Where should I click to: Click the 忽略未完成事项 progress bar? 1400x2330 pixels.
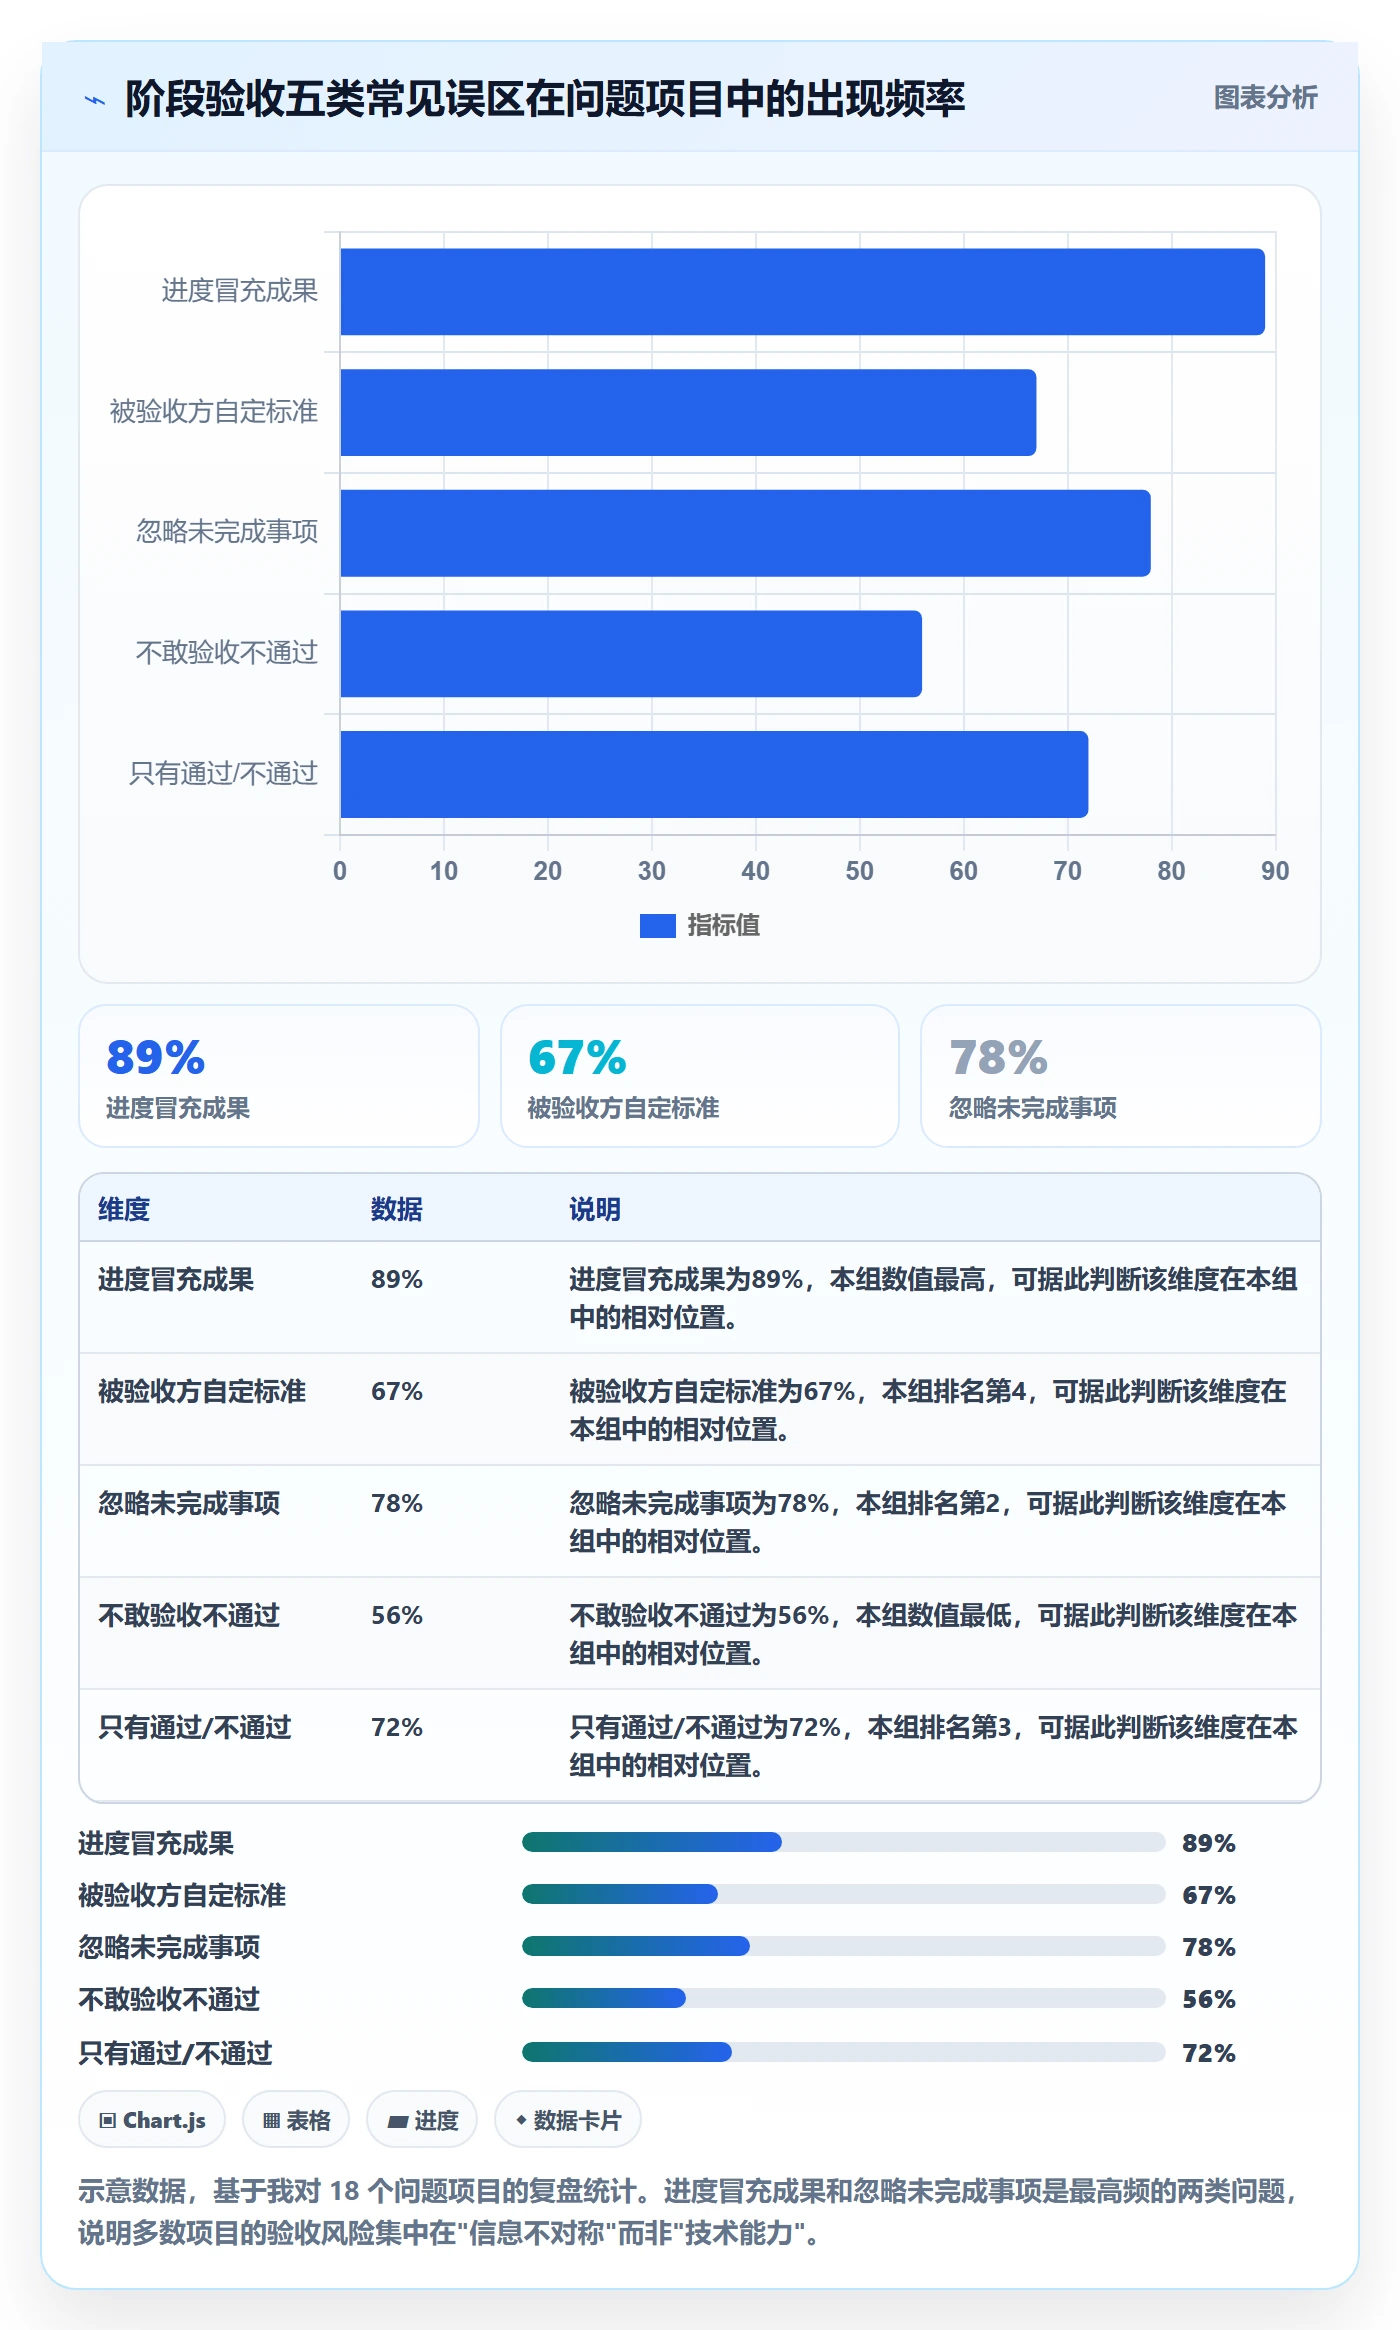pos(844,1946)
